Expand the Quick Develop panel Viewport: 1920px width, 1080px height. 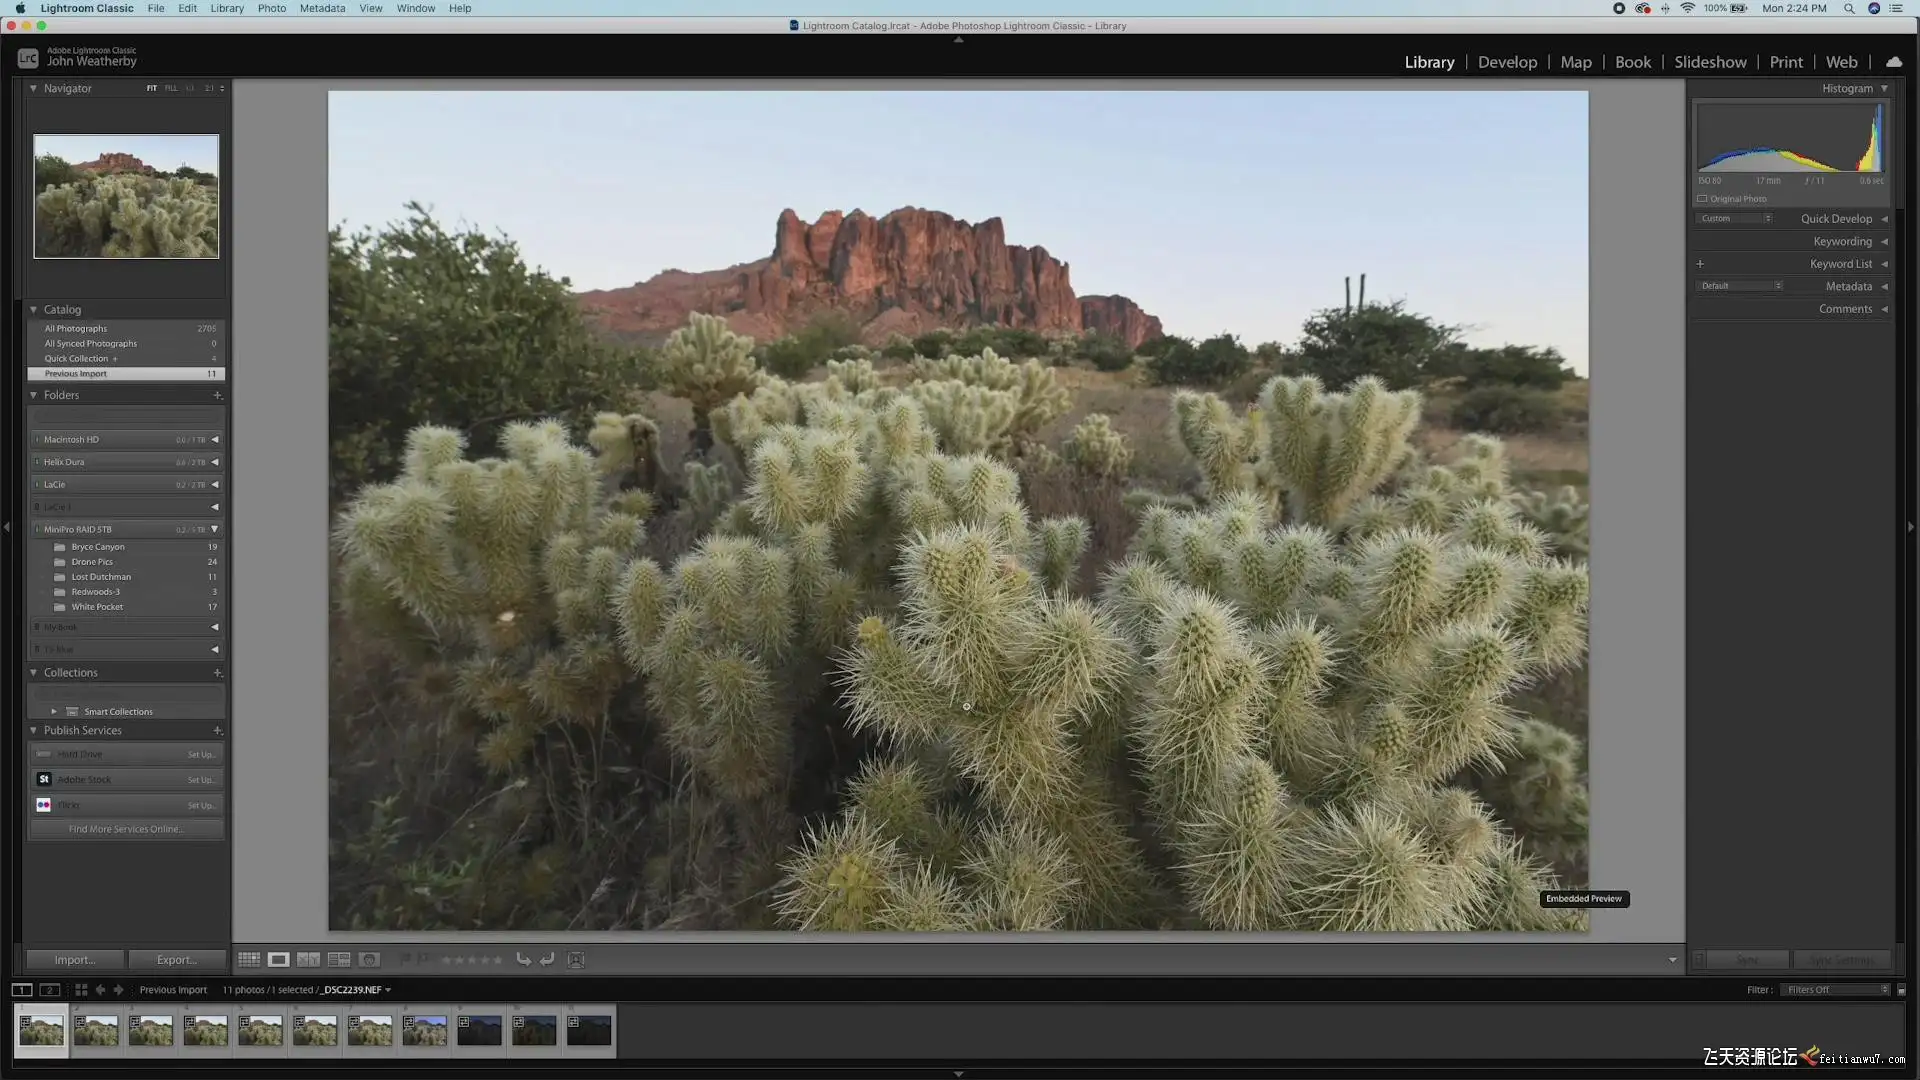tap(1836, 219)
